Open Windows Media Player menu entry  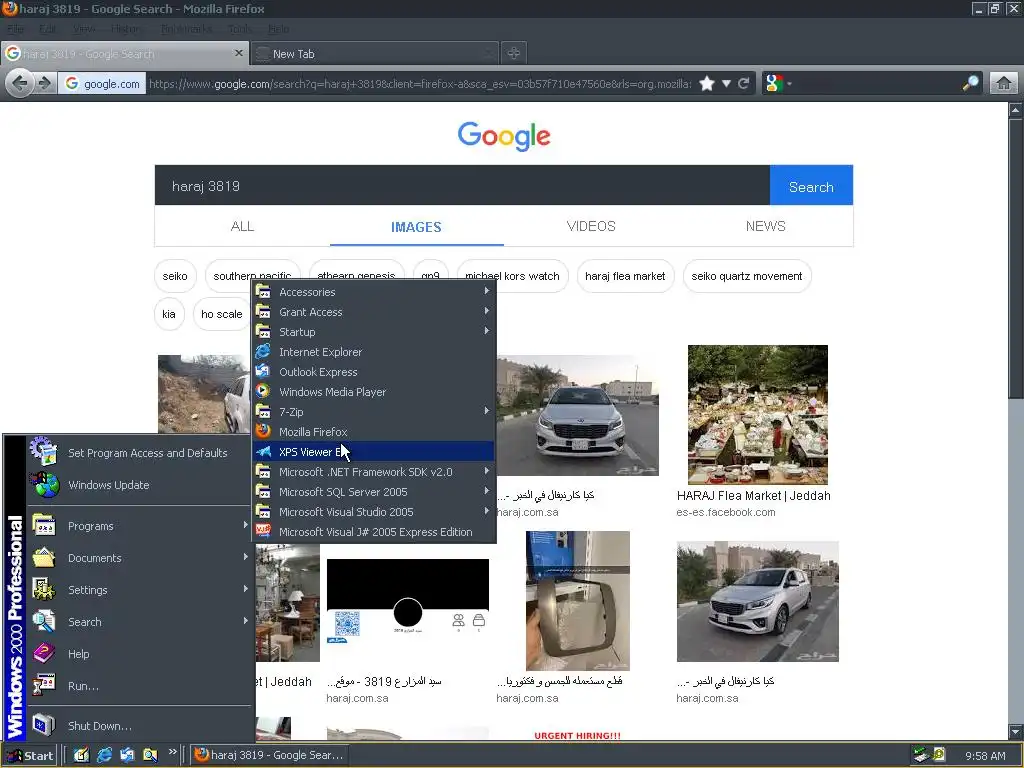(x=374, y=392)
